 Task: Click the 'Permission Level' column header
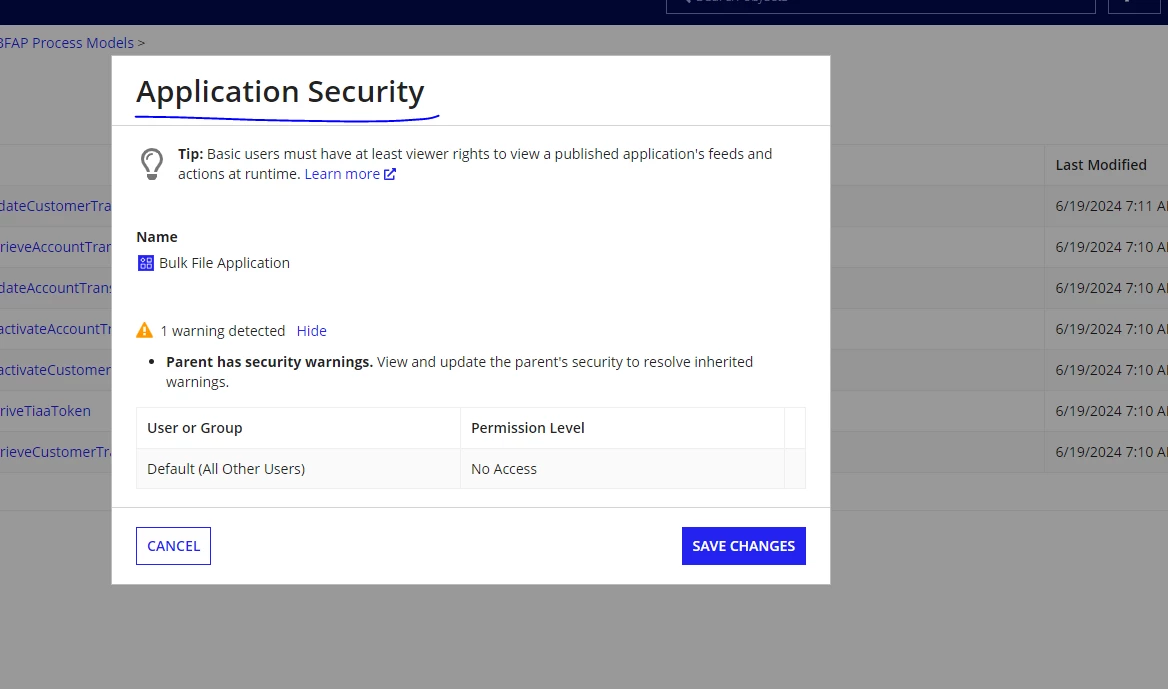(x=622, y=428)
